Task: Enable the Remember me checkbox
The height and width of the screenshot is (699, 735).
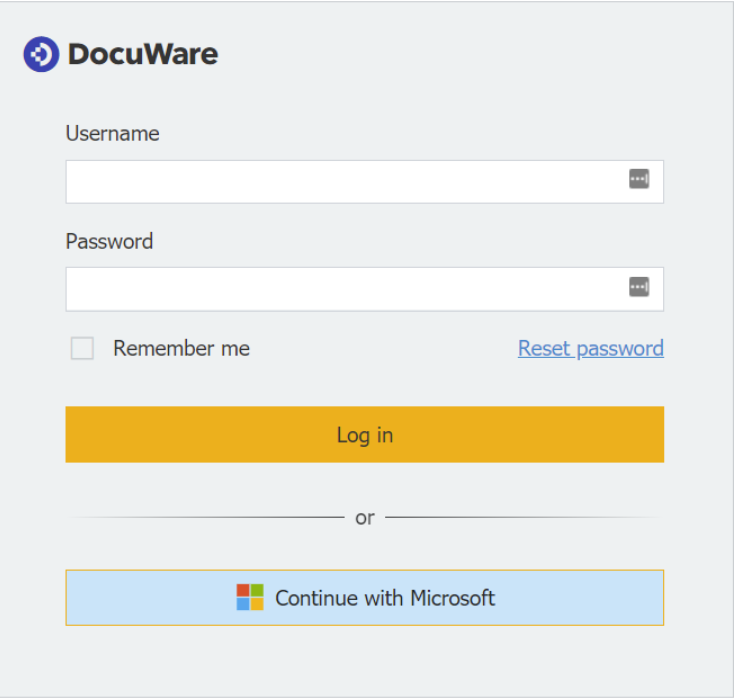Action: coord(82,349)
